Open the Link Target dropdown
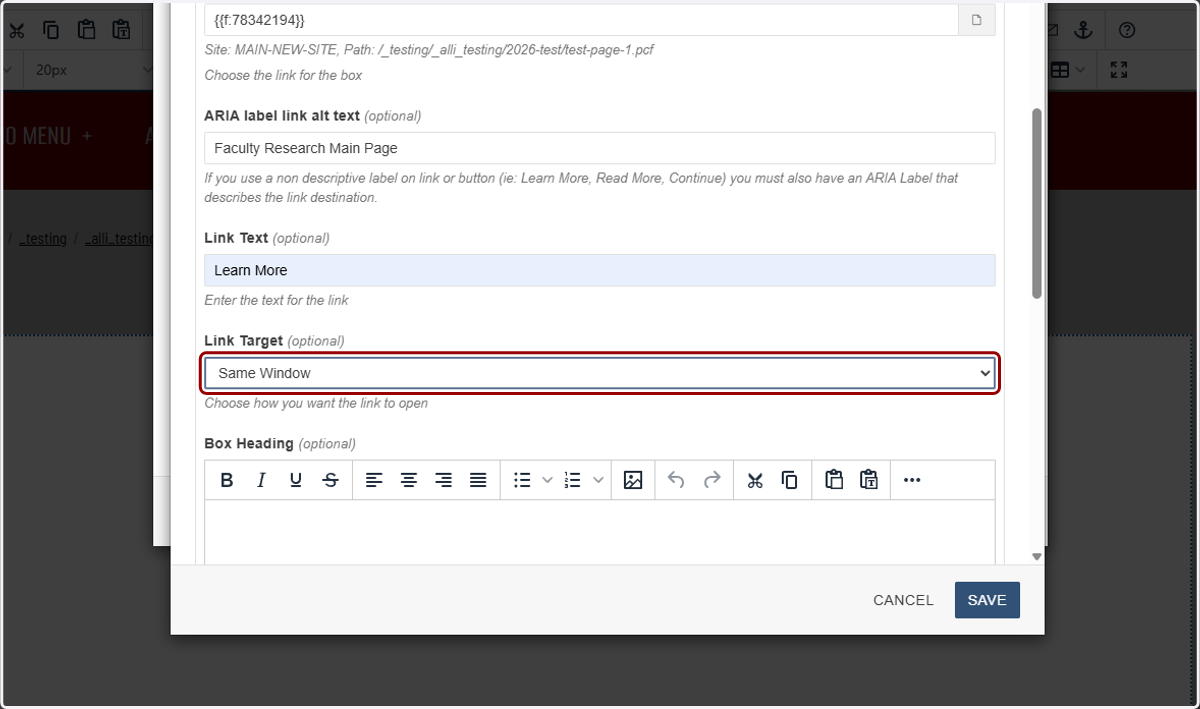 (x=600, y=373)
